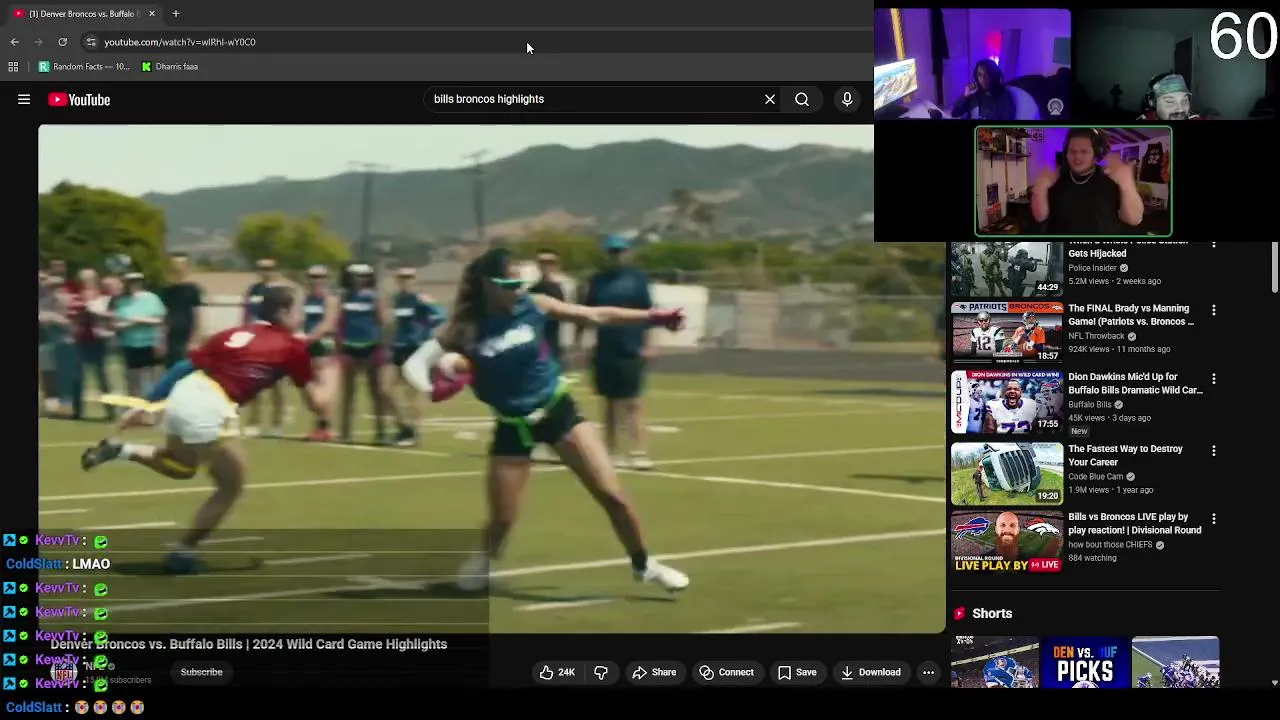Viewport: 1280px width, 720px height.
Task: Open The FINAL Brady vs Manning thumbnail
Action: [x=1007, y=332]
